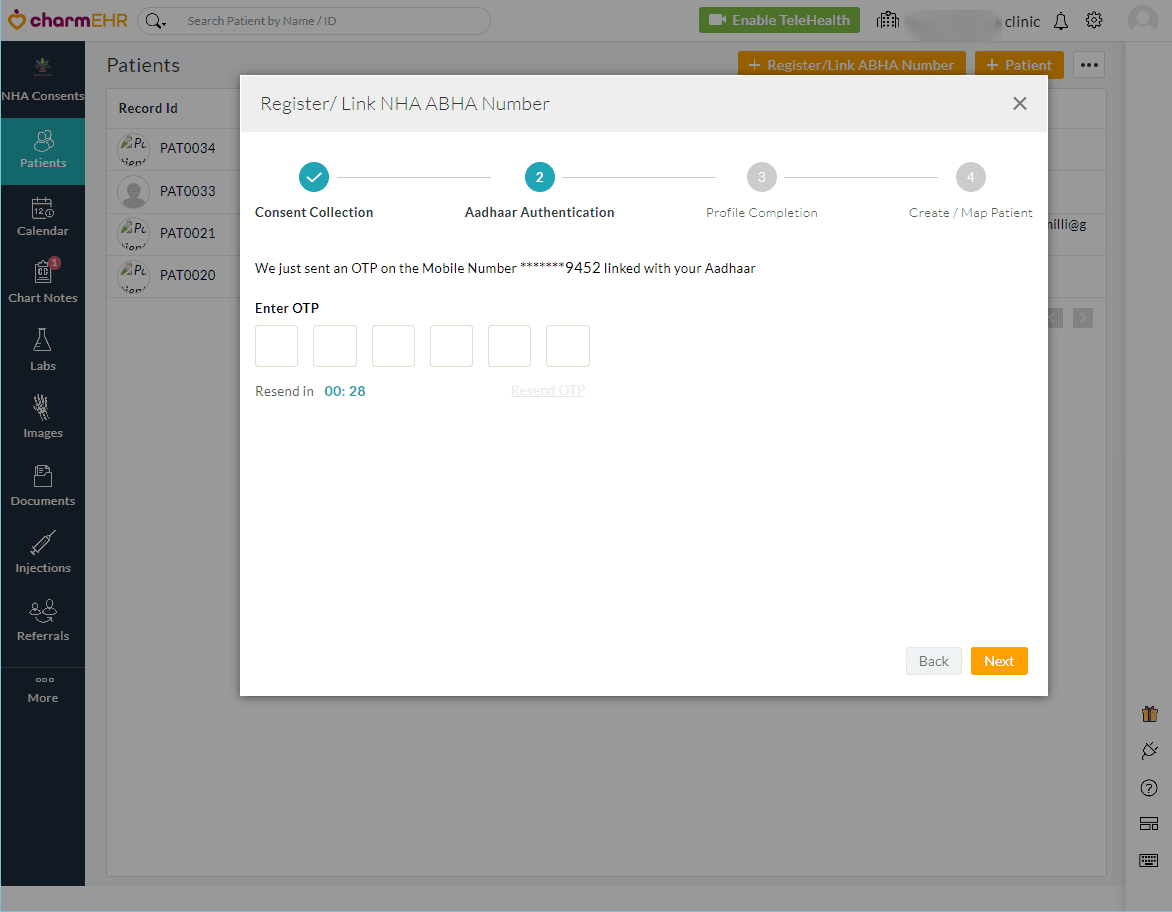This screenshot has width=1172, height=912.
Task: Open the Injections section
Action: [43, 551]
